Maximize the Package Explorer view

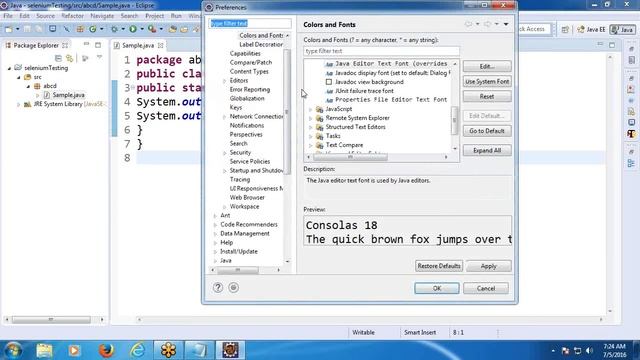98,45
